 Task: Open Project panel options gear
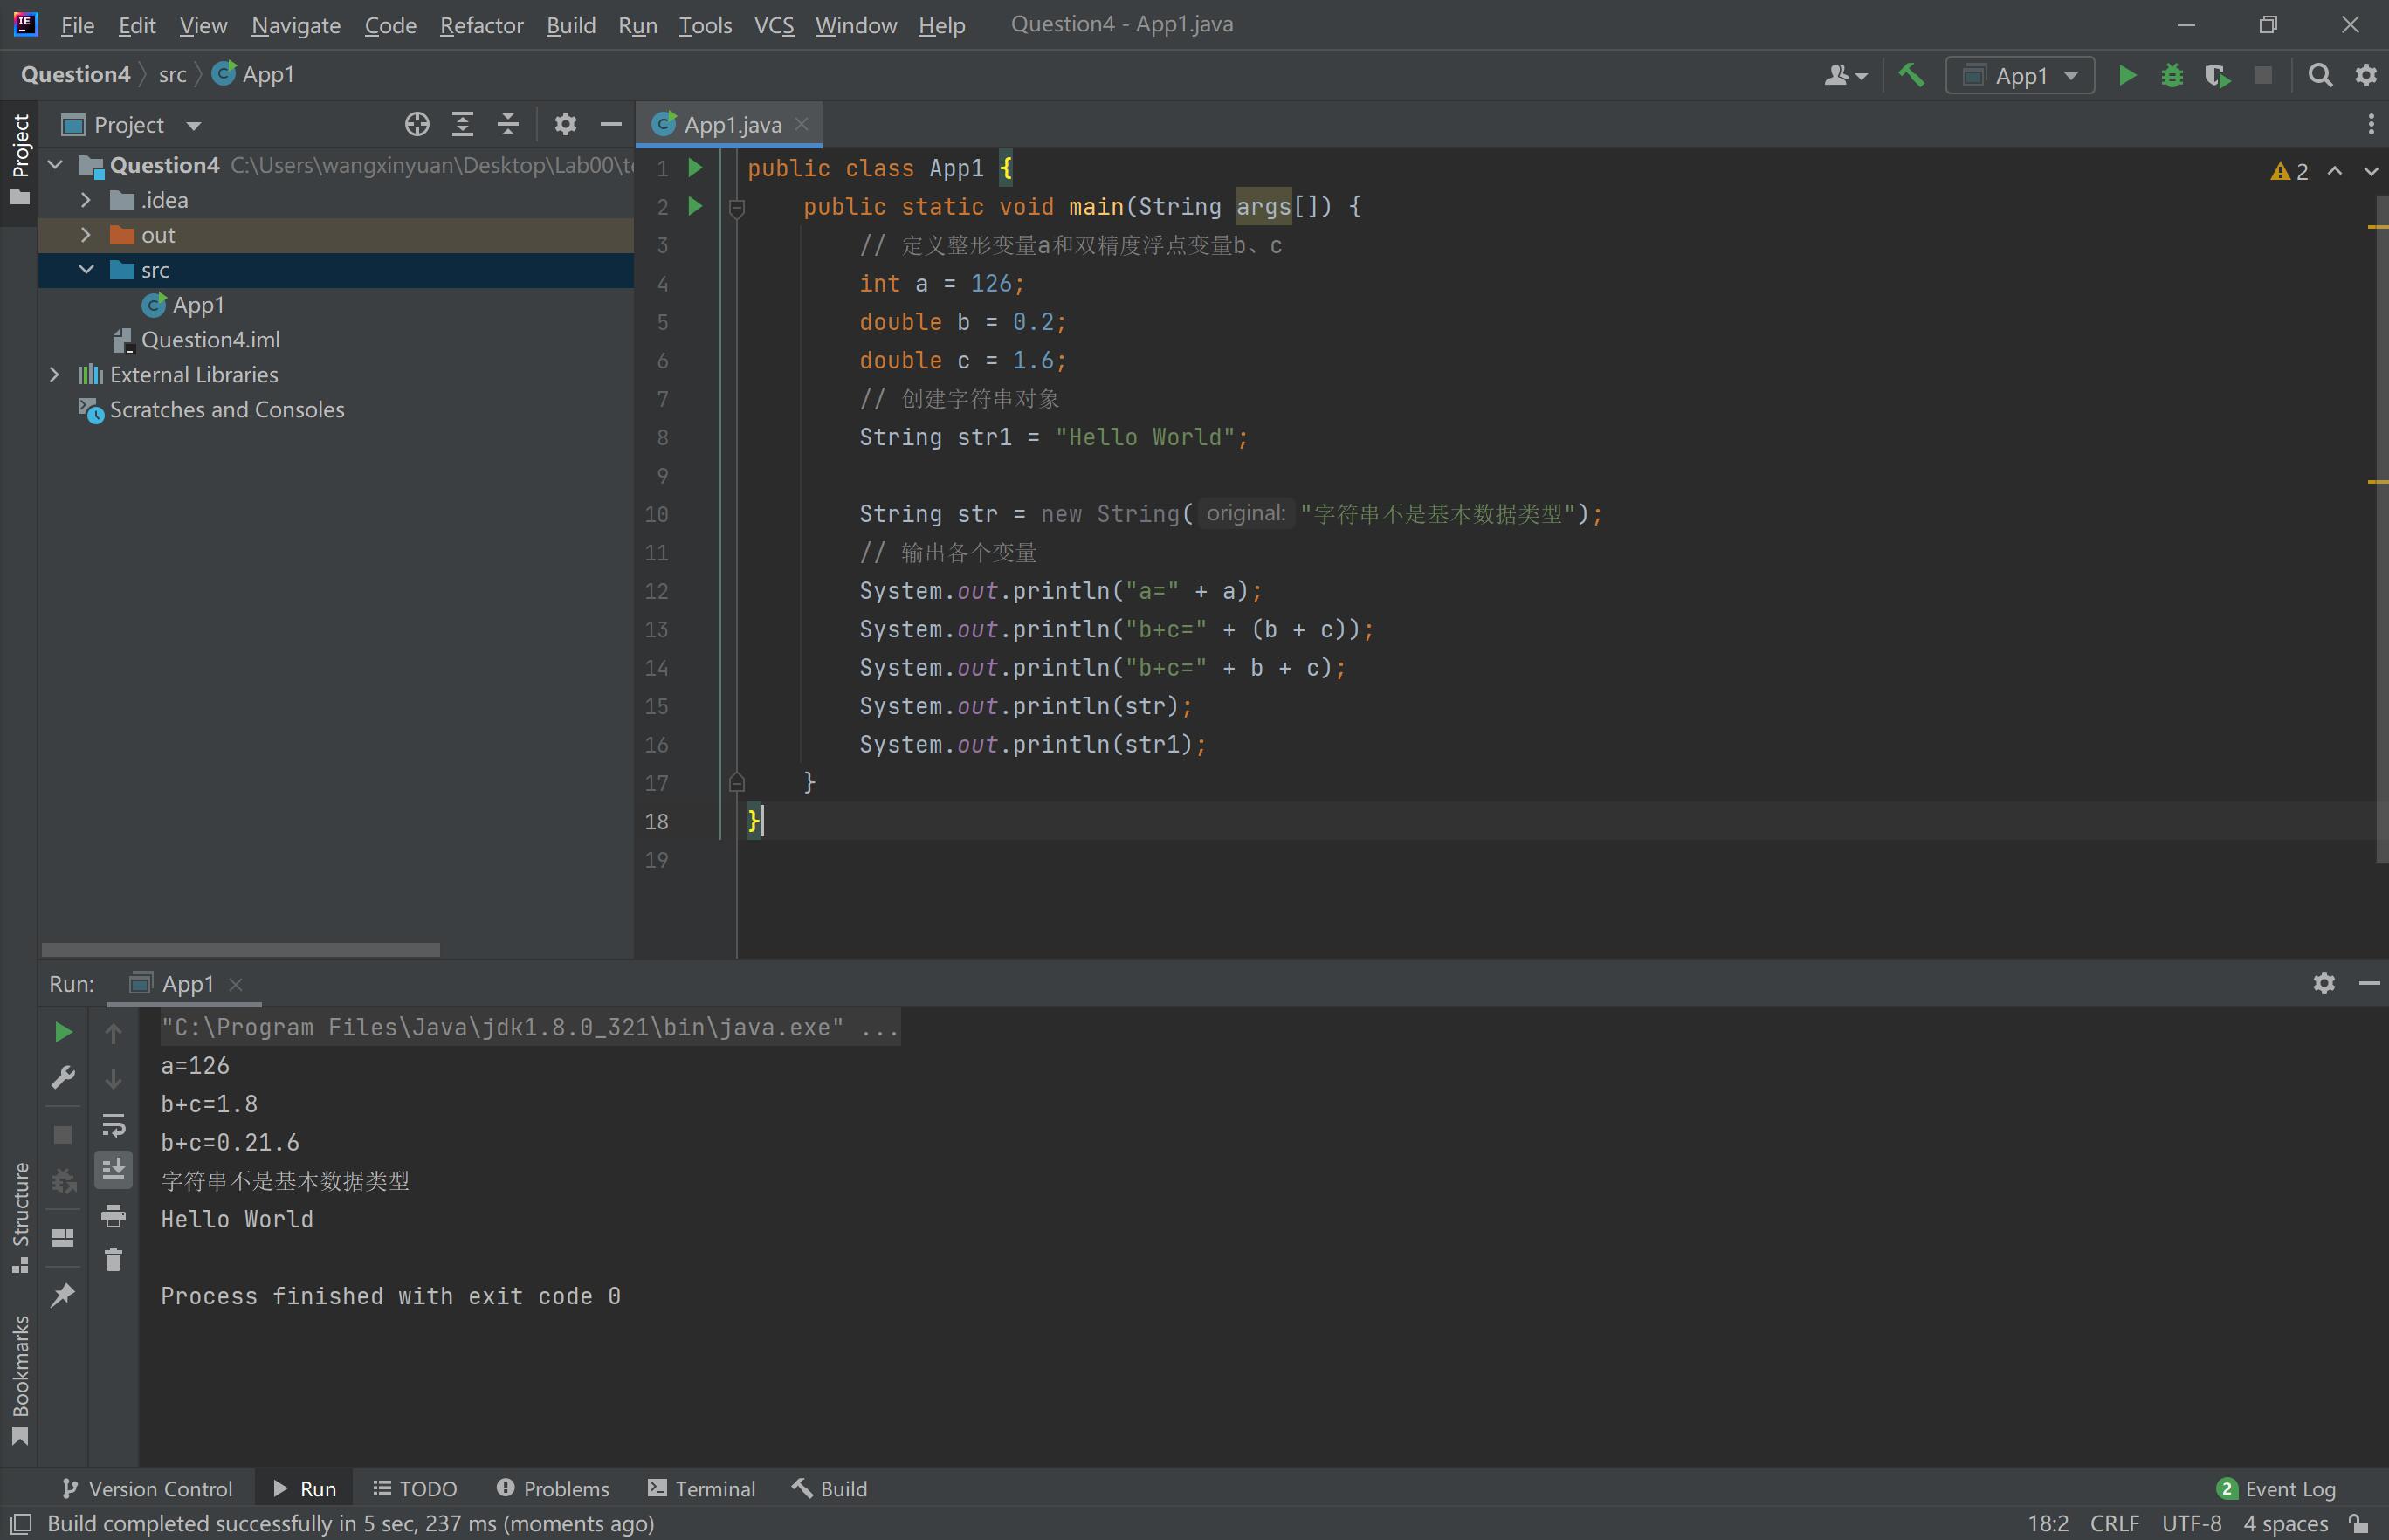click(565, 125)
